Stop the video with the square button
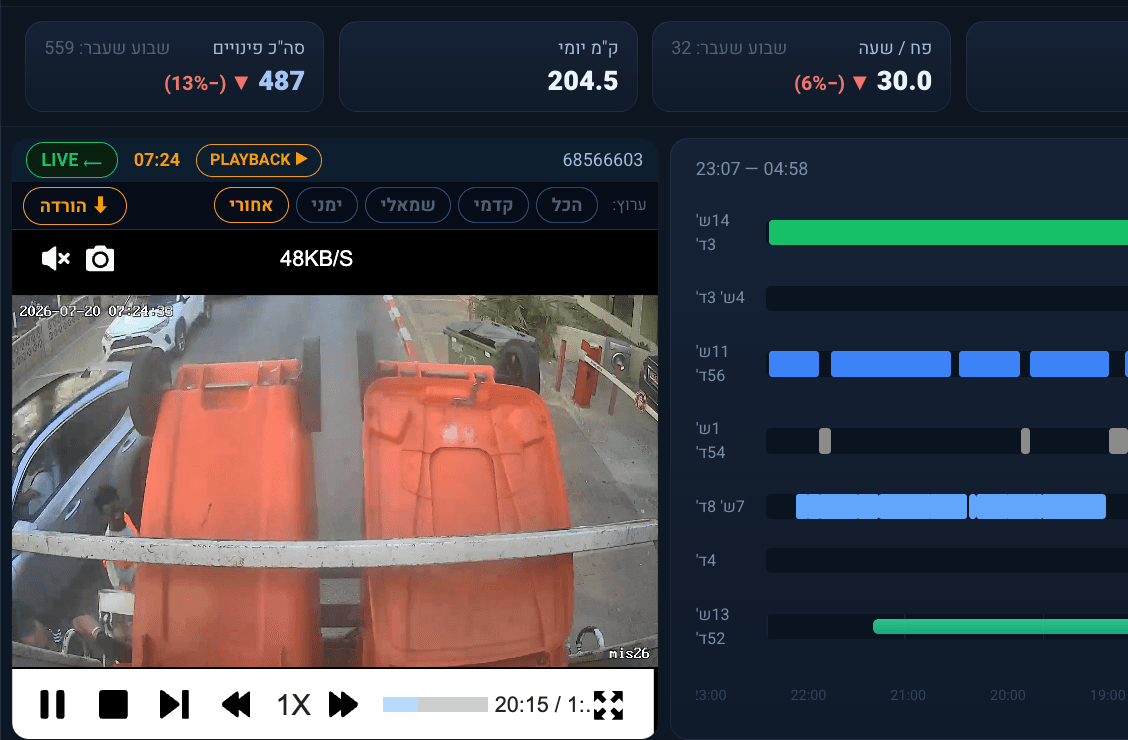The height and width of the screenshot is (740, 1128). (x=113, y=704)
